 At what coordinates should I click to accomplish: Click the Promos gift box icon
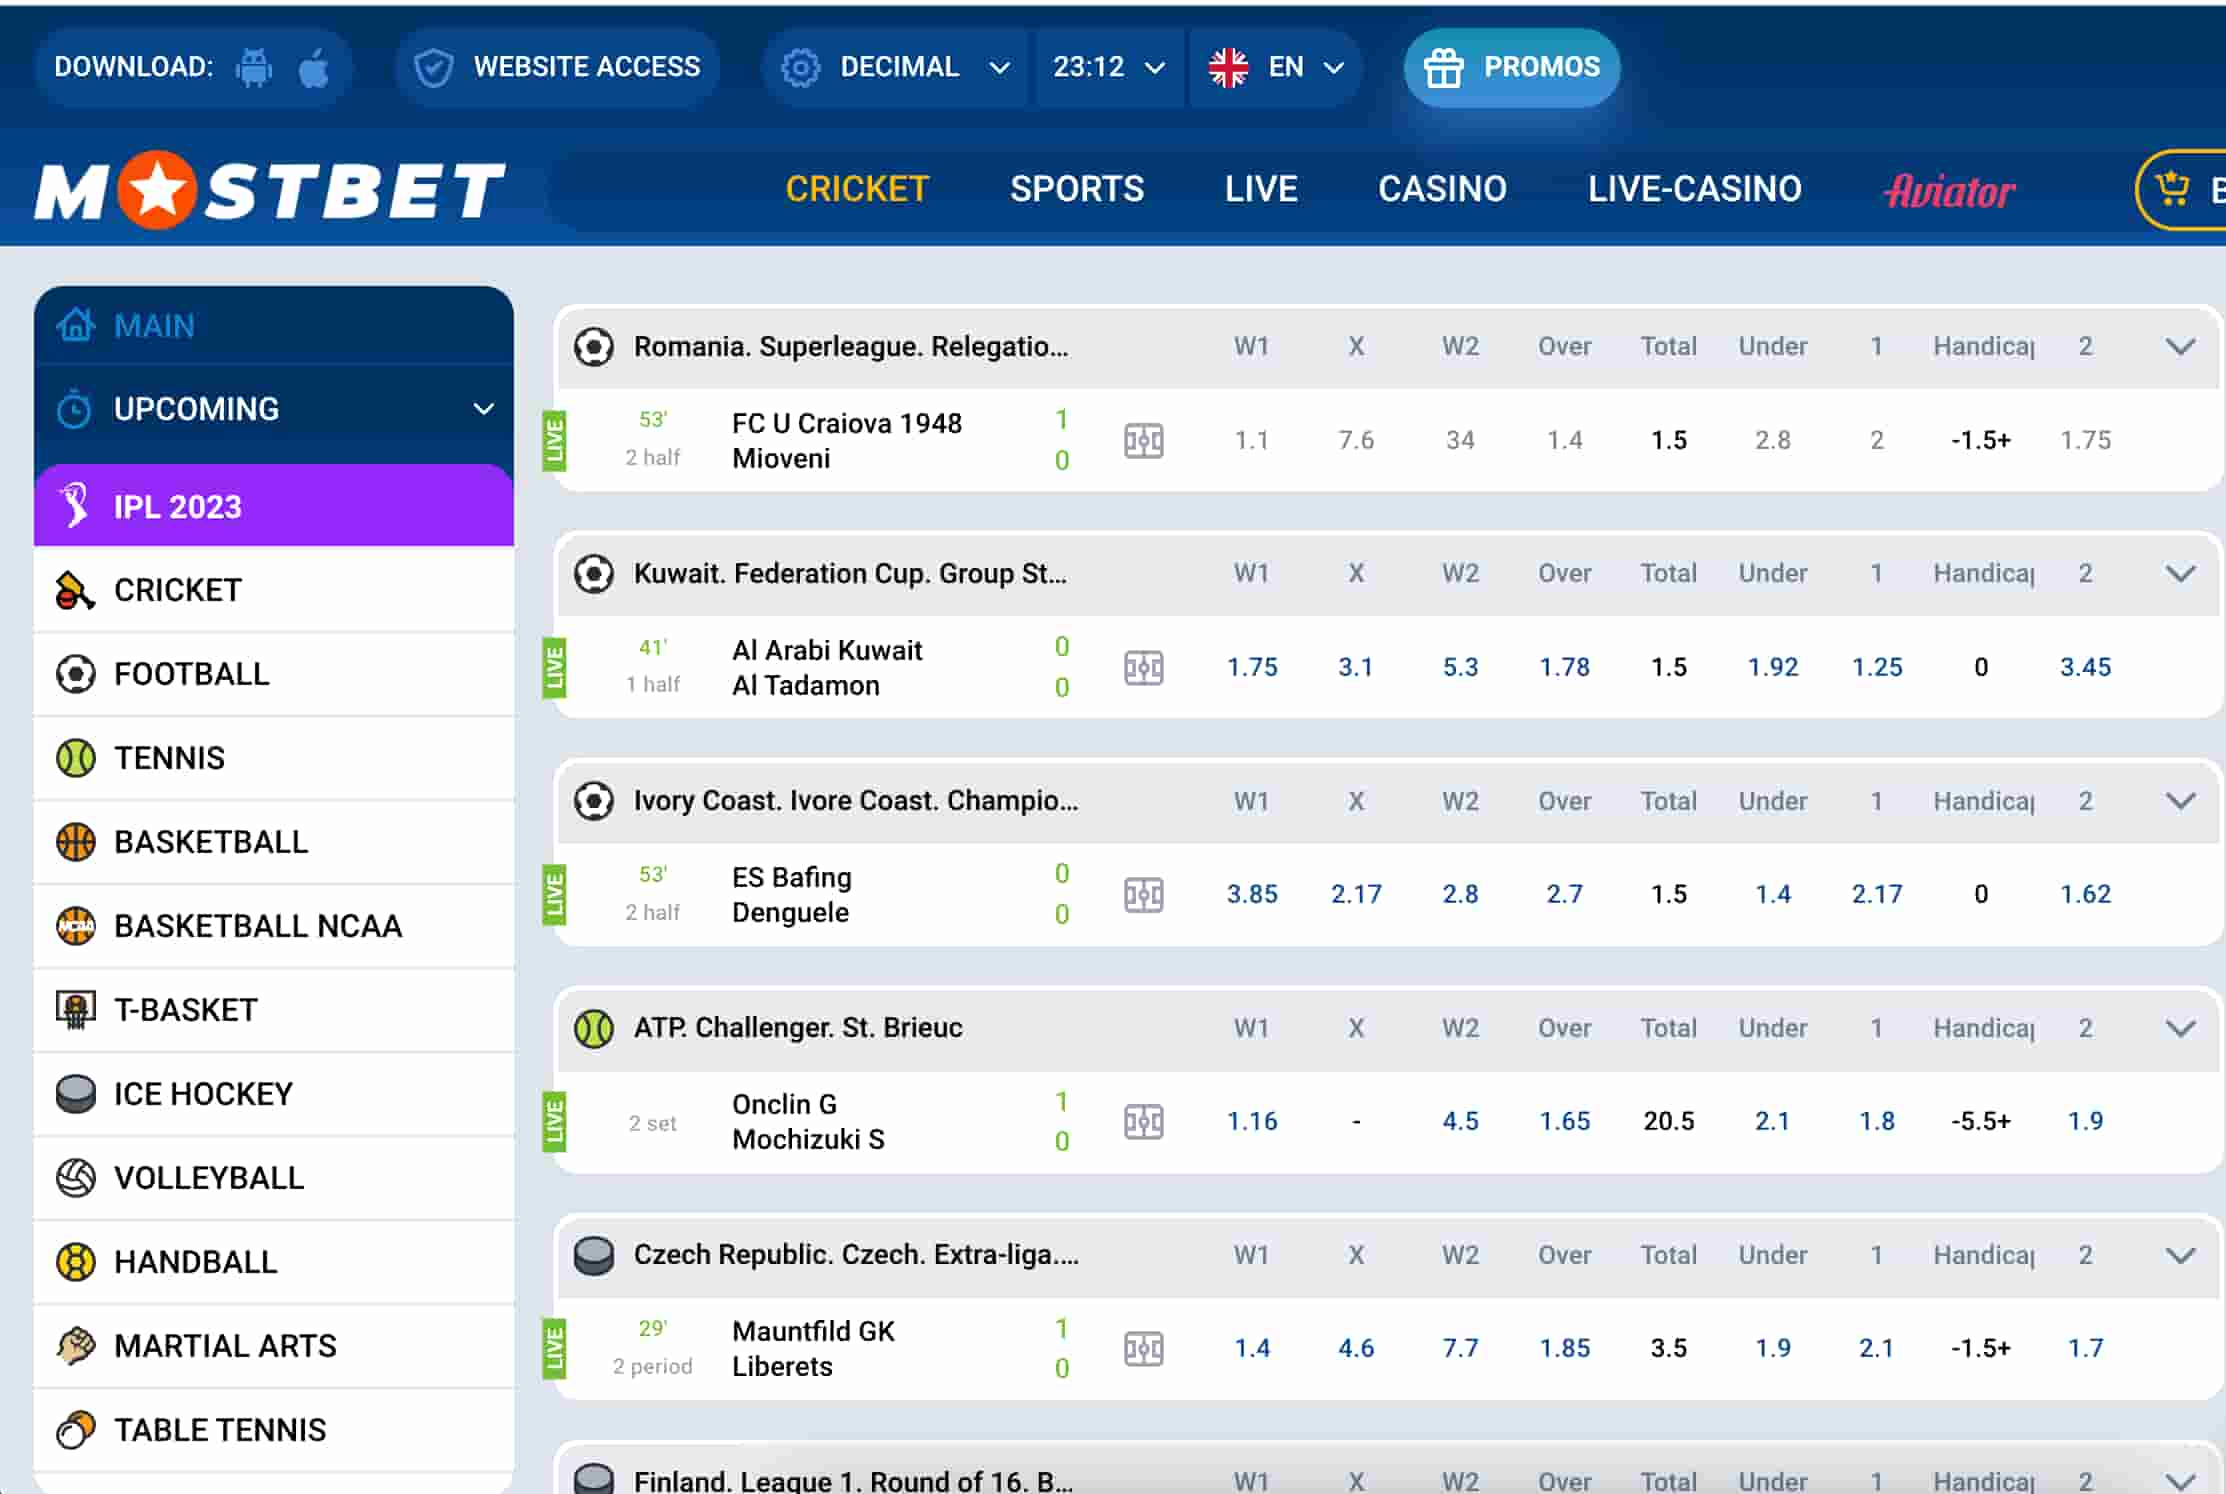pos(1444,67)
